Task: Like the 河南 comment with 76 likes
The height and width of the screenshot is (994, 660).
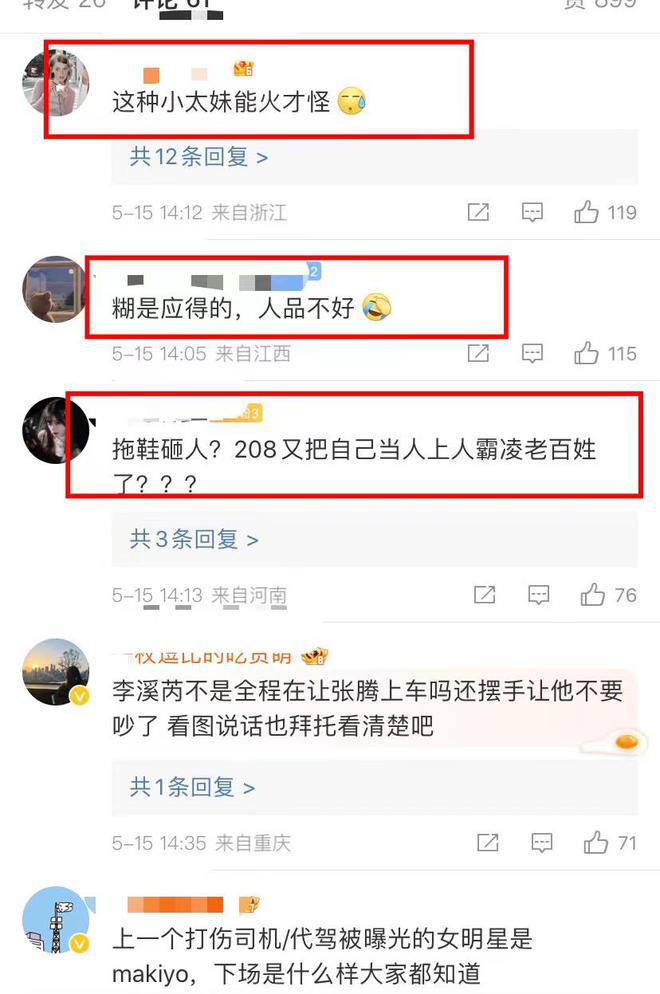Action: (x=592, y=595)
